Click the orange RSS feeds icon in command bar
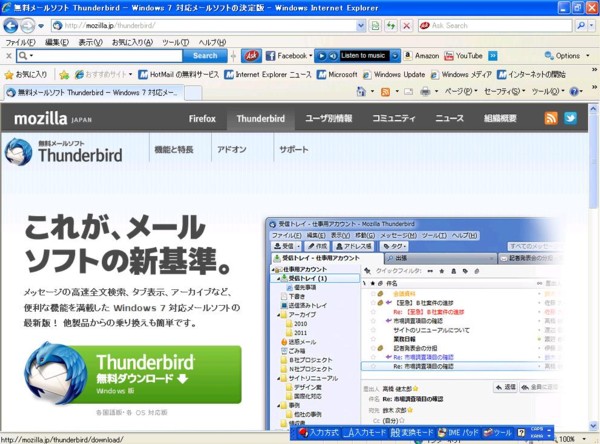Screen dimensions: 600x444 [385, 92]
